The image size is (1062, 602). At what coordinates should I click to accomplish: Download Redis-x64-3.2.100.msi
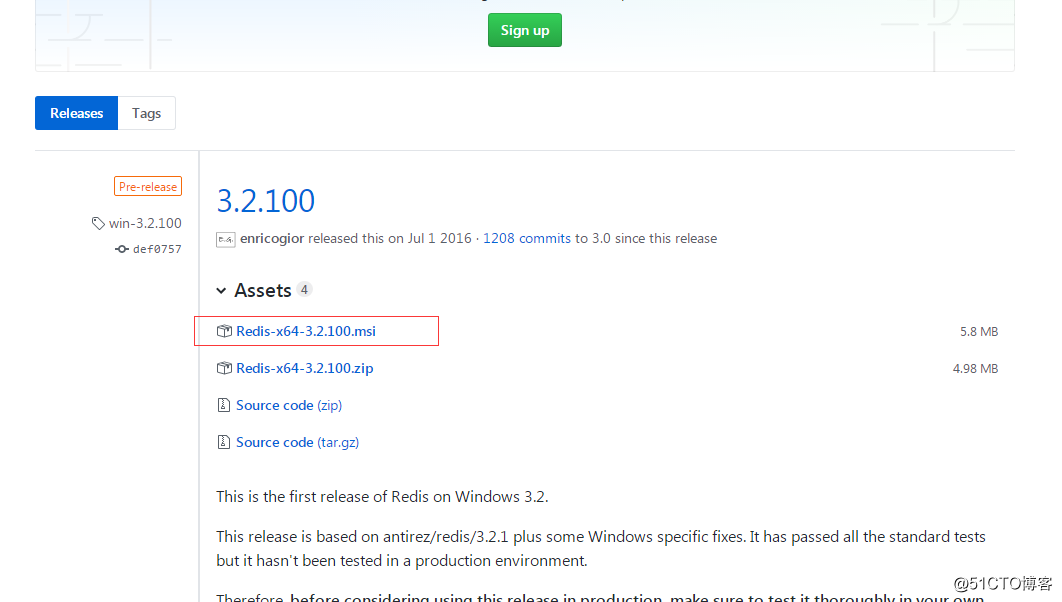tap(305, 331)
